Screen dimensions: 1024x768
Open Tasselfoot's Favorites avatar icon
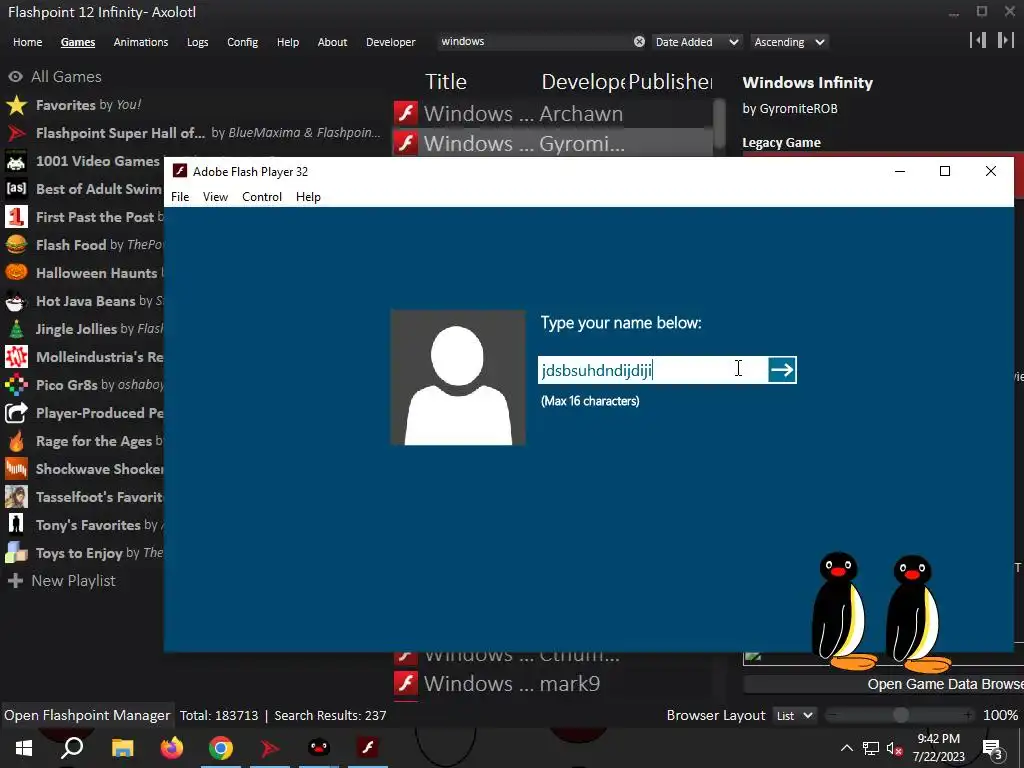point(16,497)
